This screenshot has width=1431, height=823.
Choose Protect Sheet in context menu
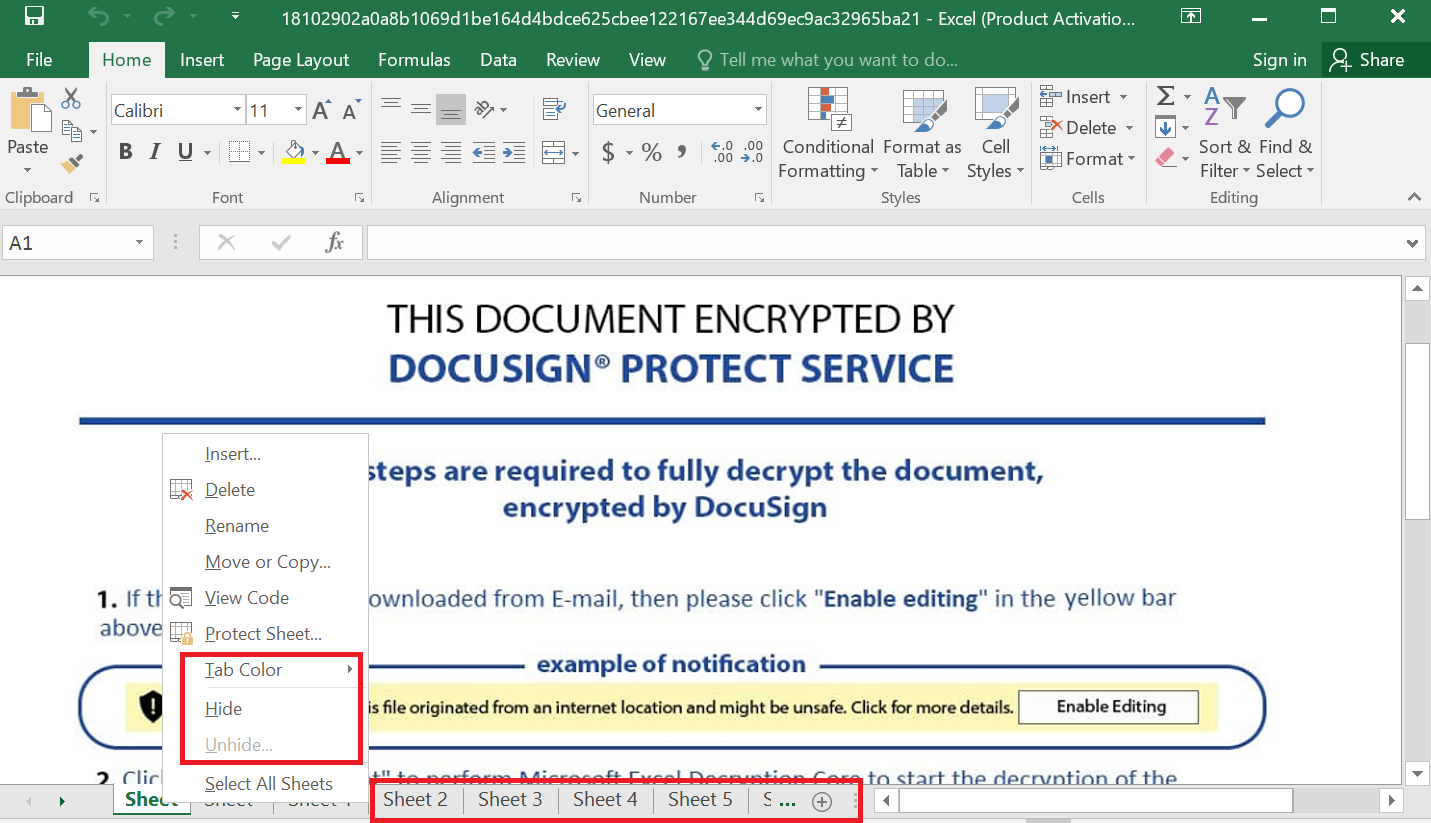263,634
